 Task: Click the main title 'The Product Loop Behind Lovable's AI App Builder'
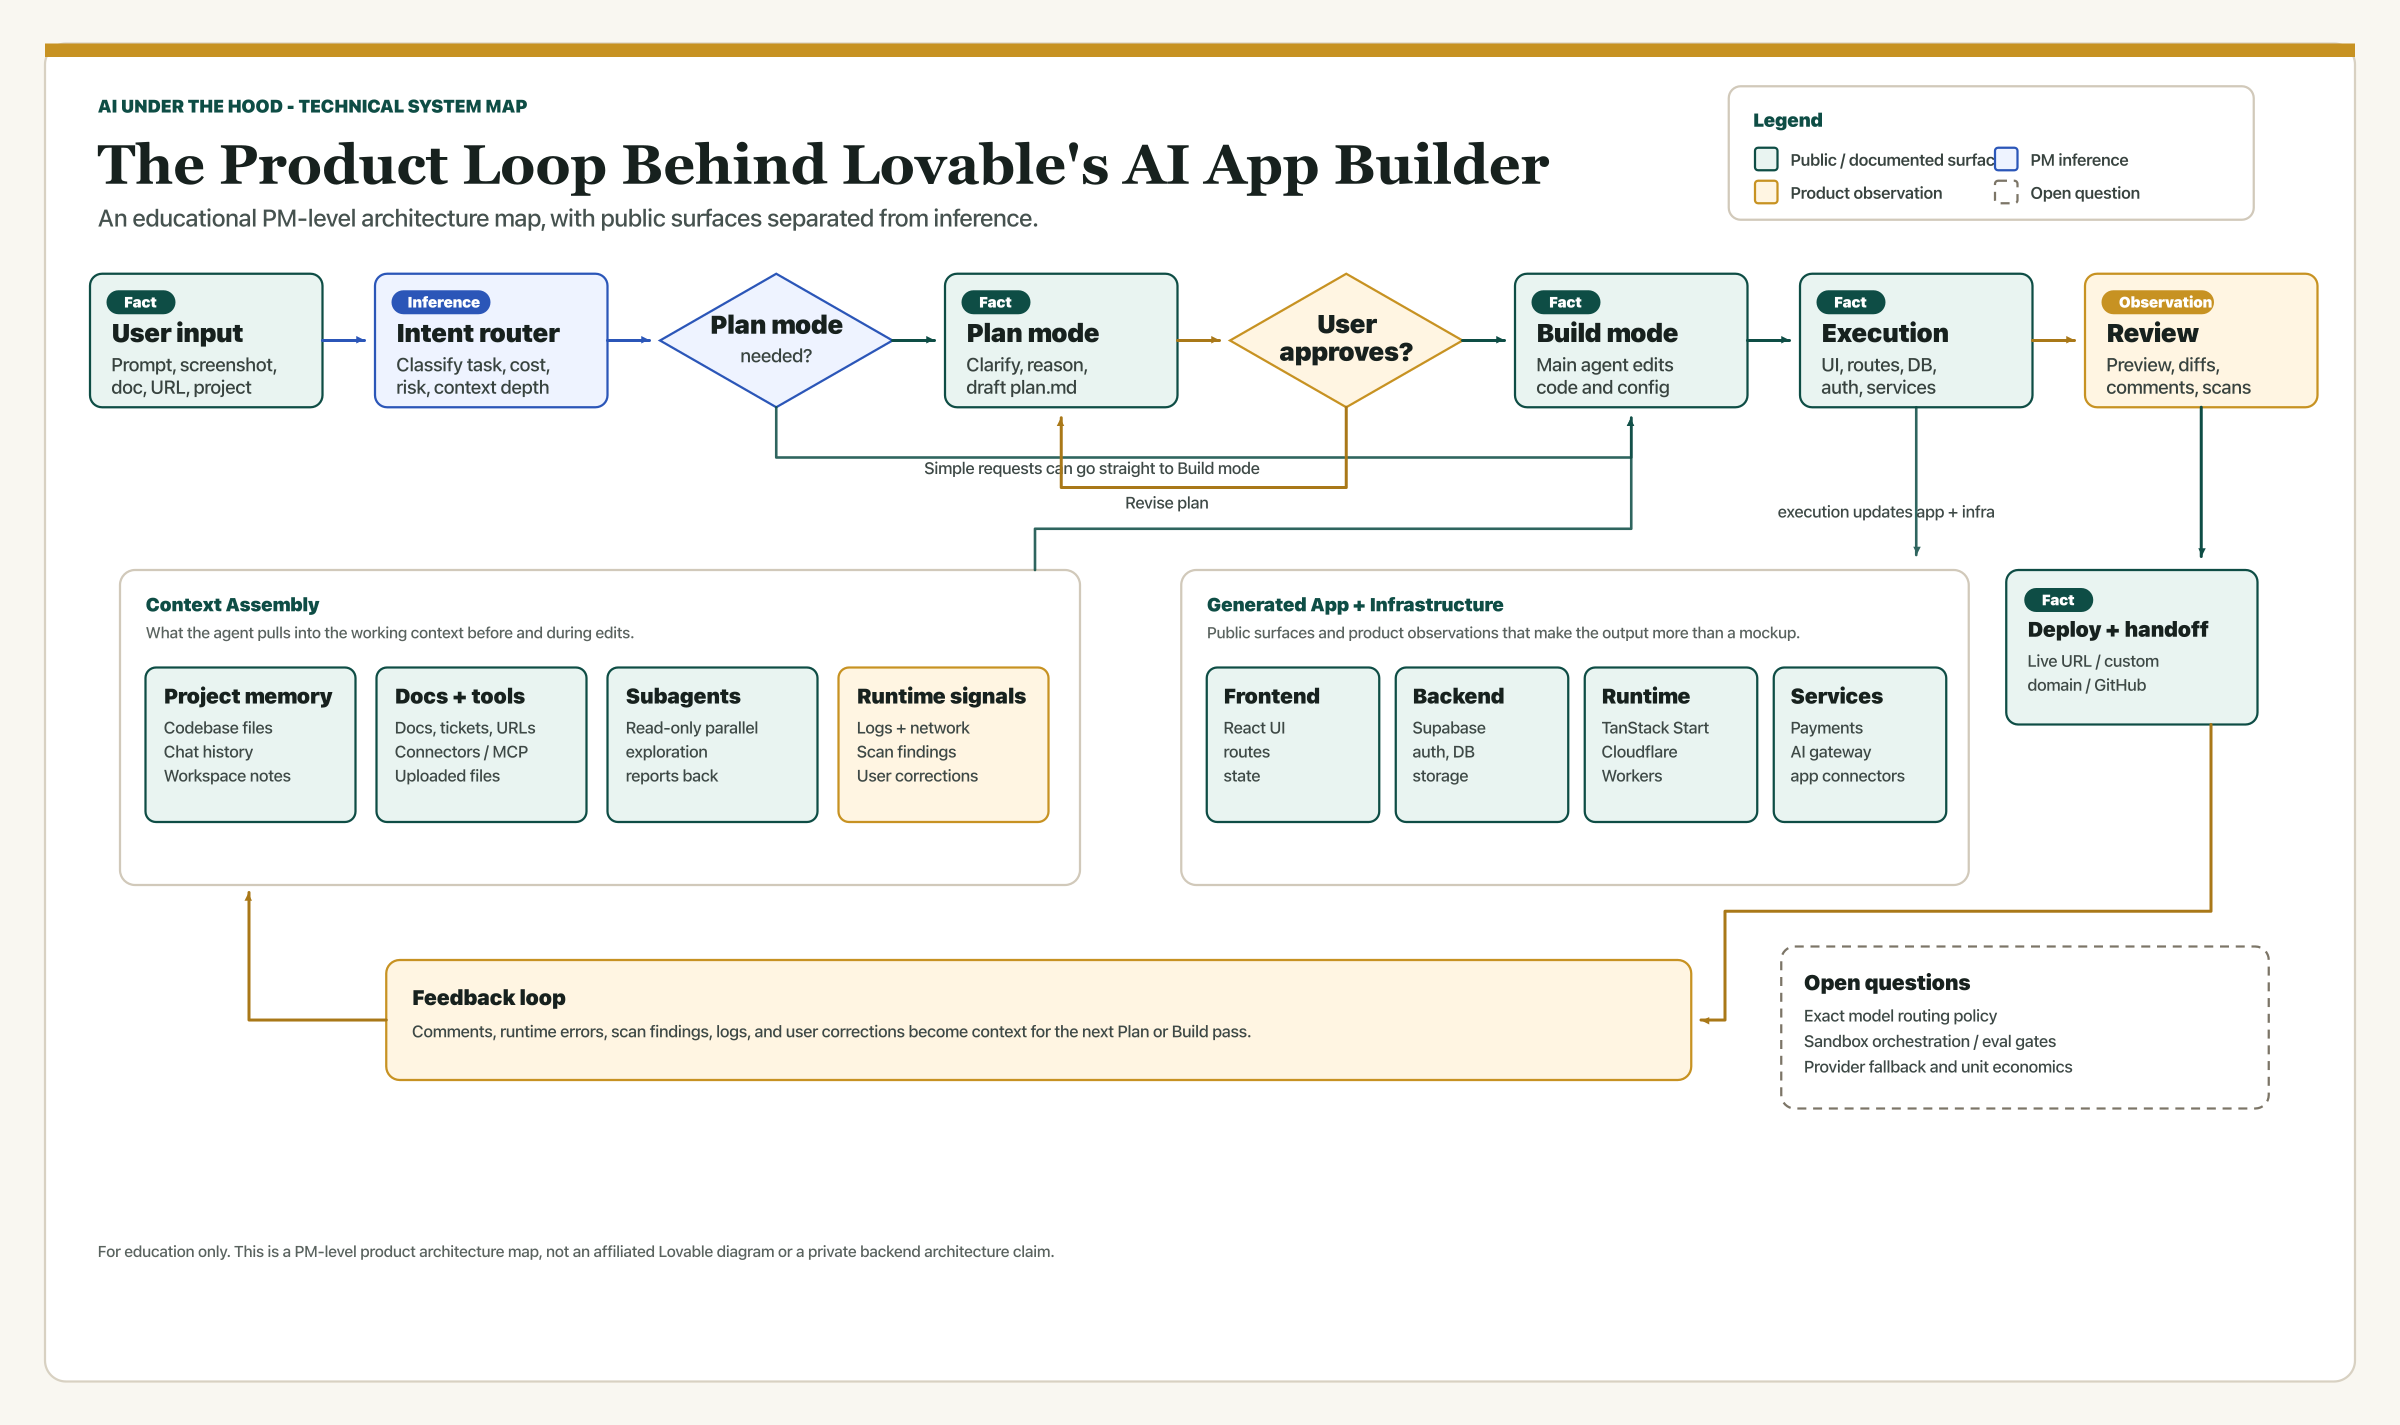click(x=823, y=165)
